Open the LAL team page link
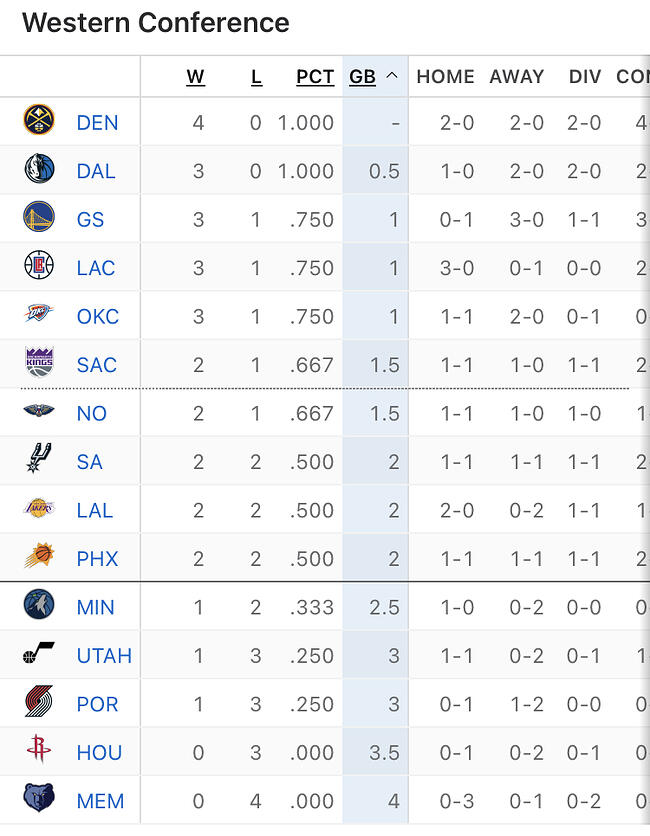The image size is (650, 836). click(95, 510)
